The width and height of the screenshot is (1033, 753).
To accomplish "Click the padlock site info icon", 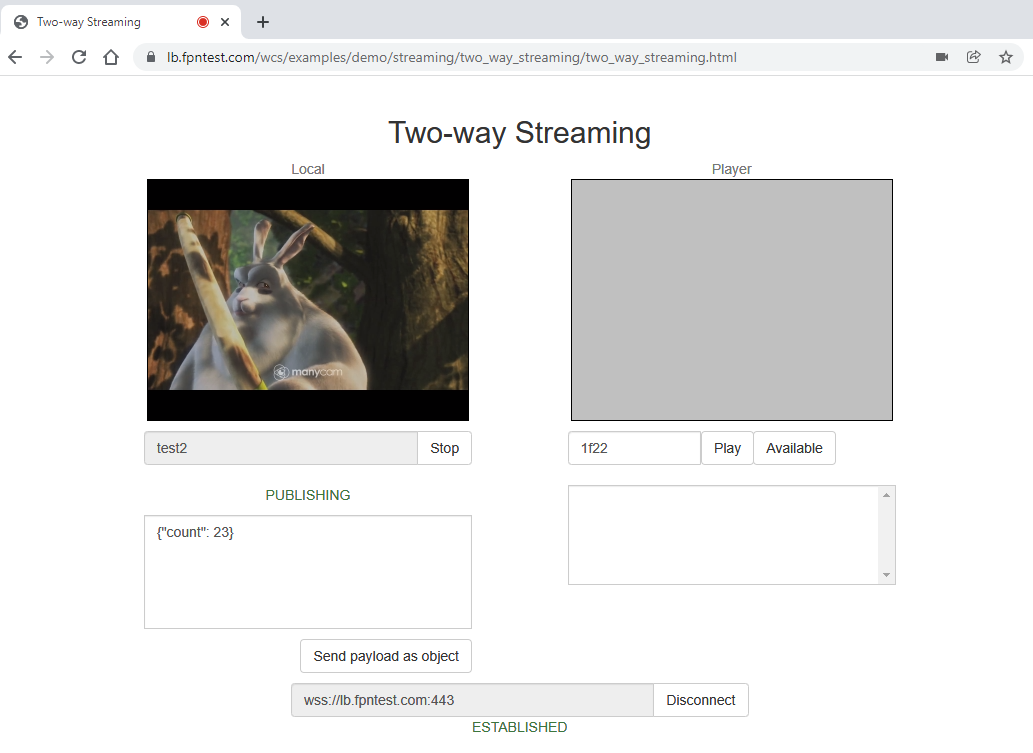I will point(152,57).
